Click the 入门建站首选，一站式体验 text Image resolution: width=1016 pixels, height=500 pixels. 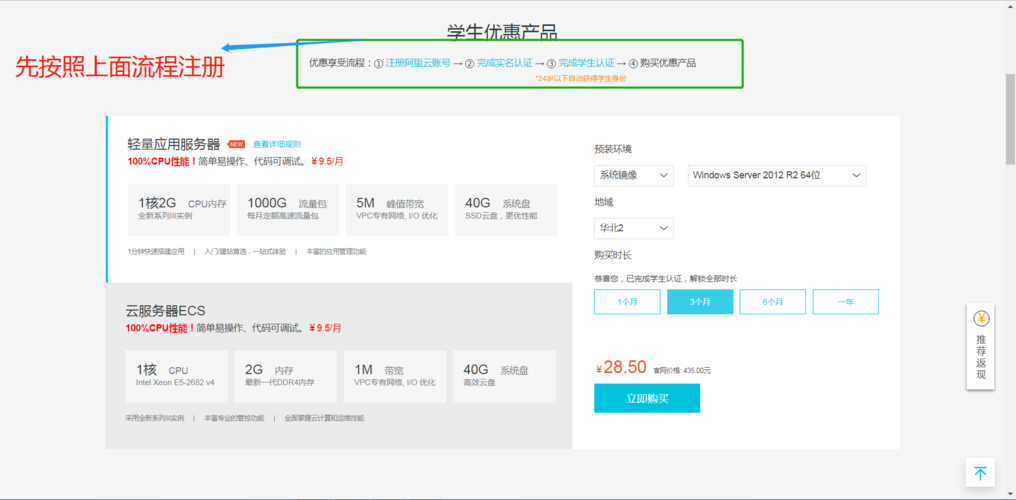(244, 251)
